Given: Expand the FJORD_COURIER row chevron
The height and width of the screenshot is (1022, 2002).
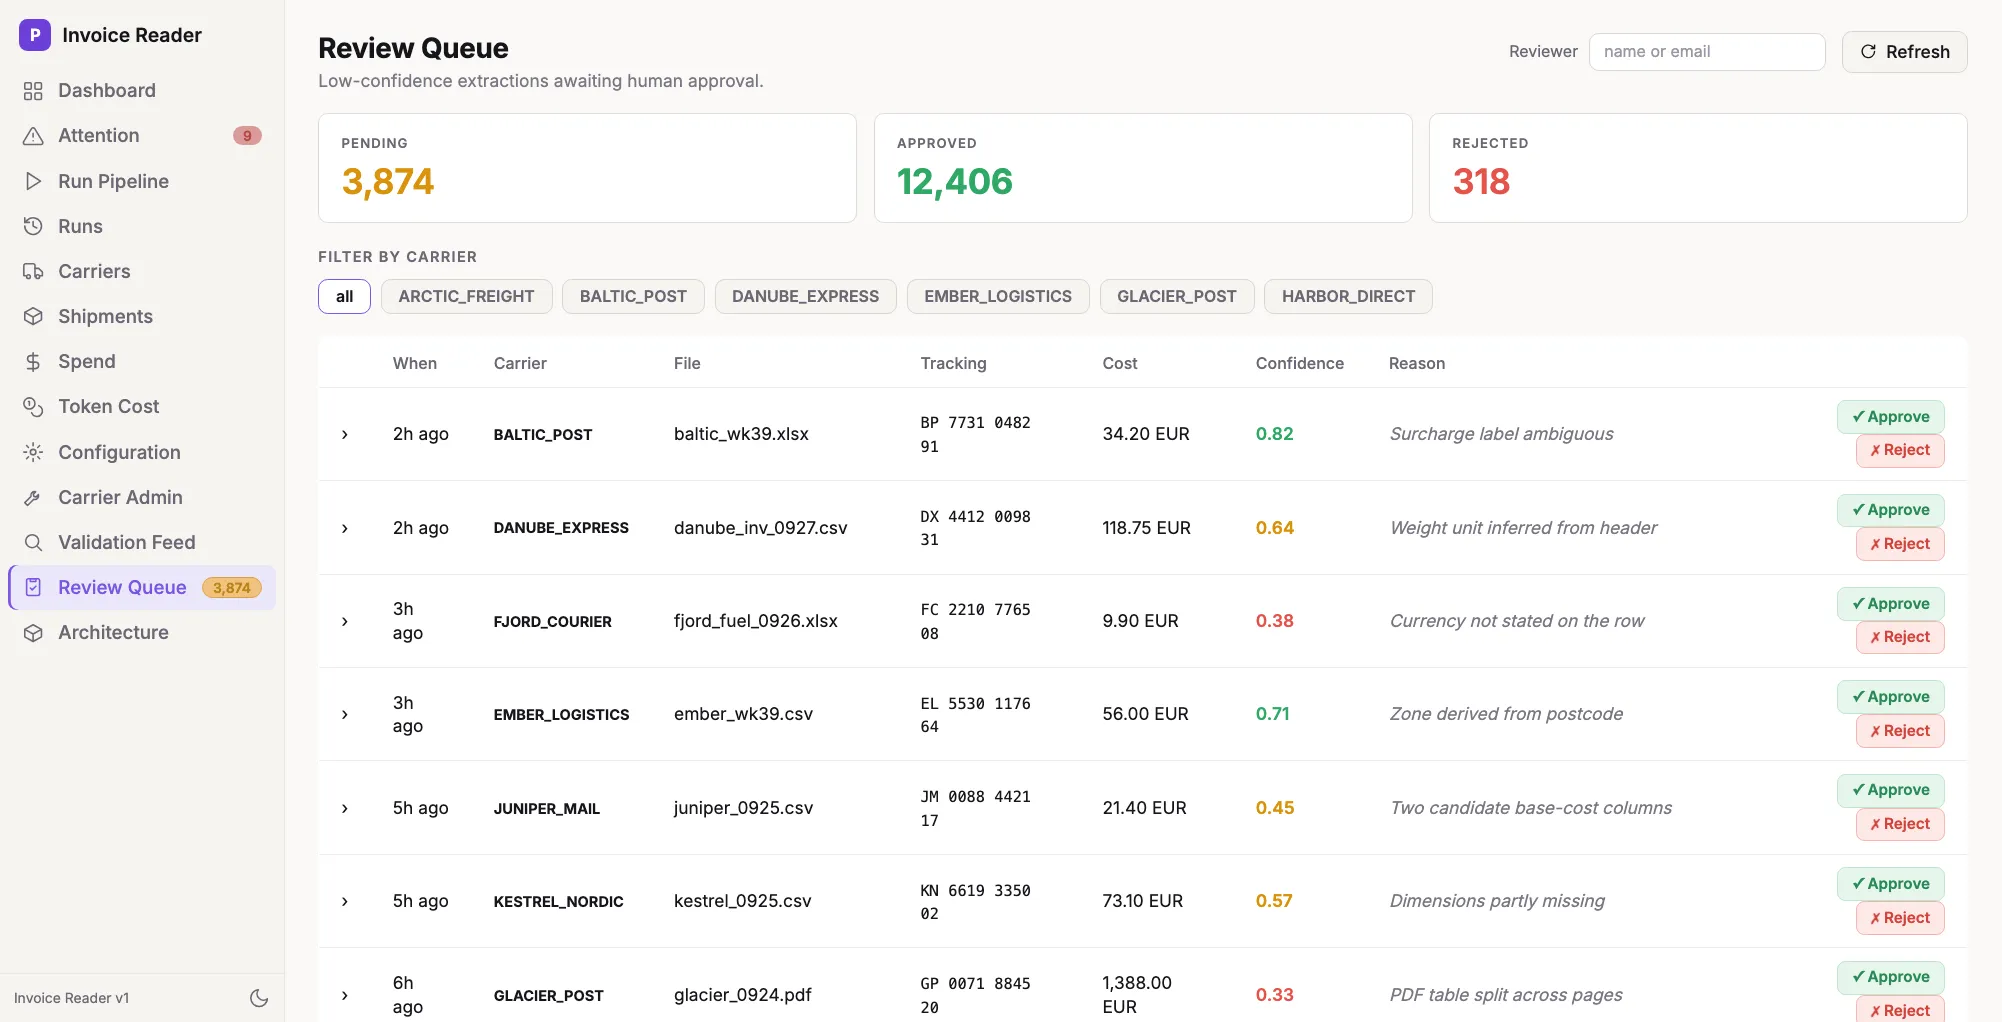Looking at the screenshot, I should [x=345, y=621].
